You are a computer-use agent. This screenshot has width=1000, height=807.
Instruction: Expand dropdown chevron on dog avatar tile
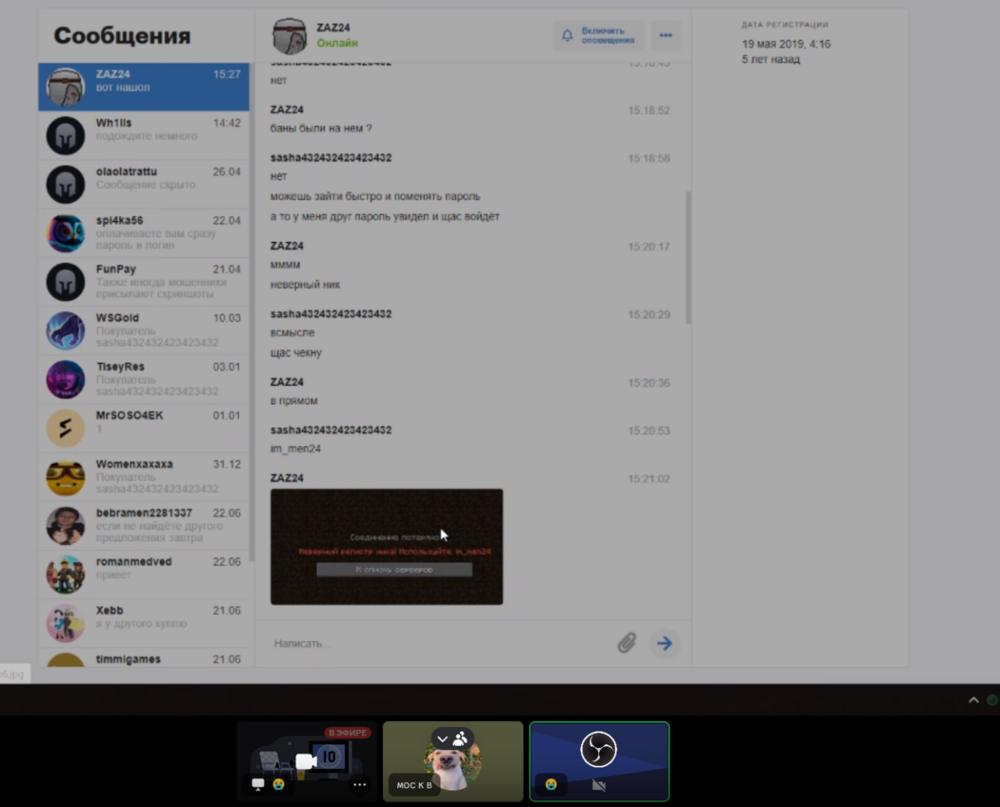tap(443, 739)
